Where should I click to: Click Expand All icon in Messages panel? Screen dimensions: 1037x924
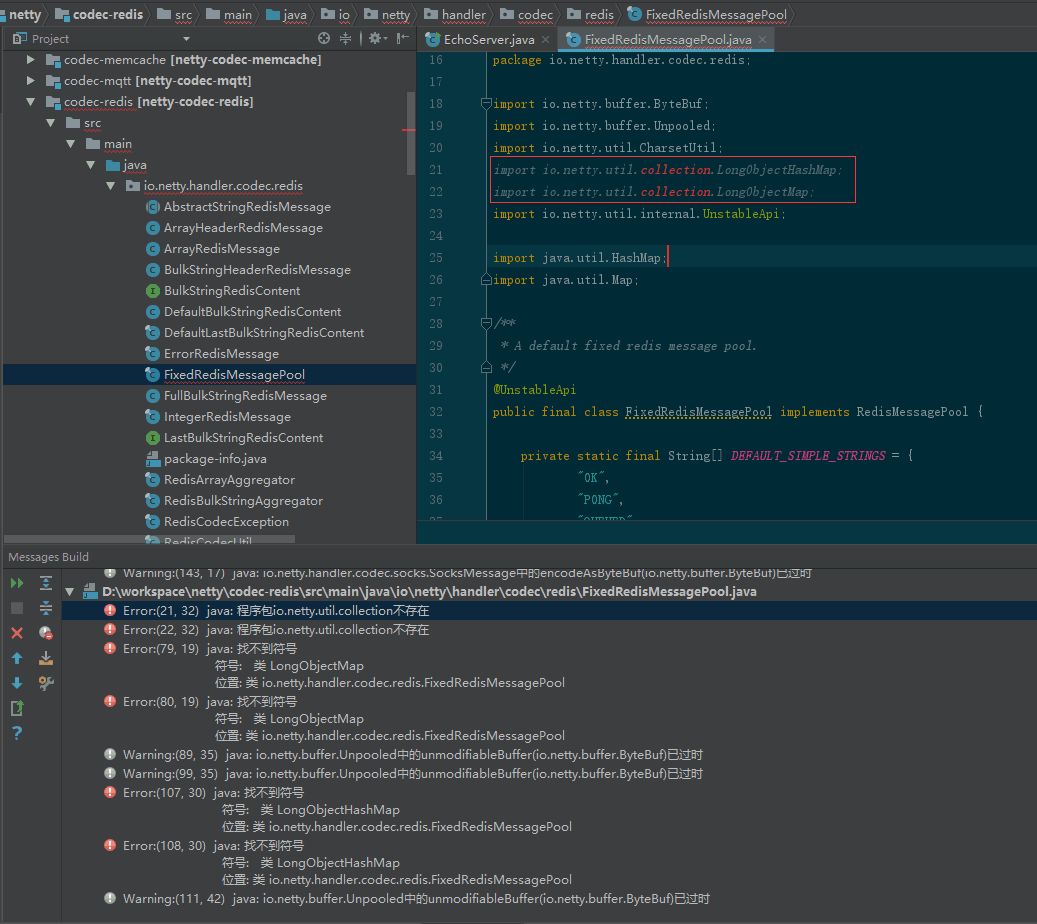tap(46, 583)
